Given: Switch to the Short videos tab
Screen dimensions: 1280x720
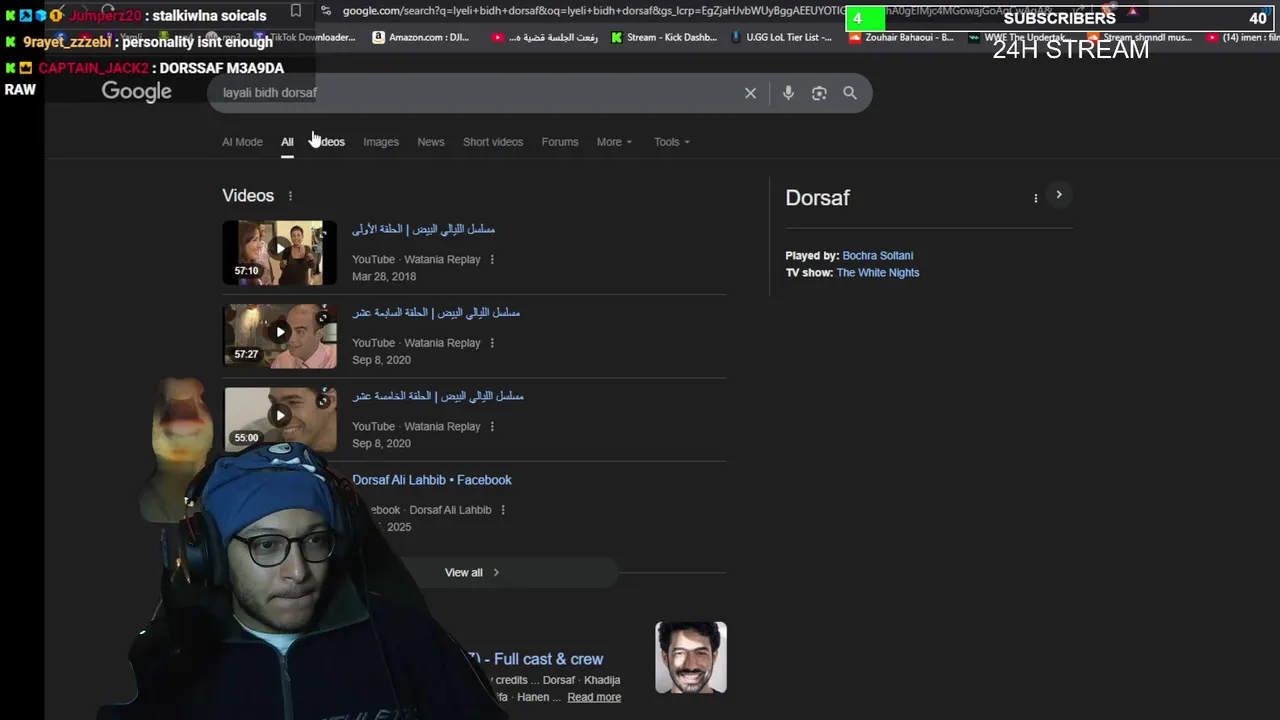Looking at the screenshot, I should (493, 142).
